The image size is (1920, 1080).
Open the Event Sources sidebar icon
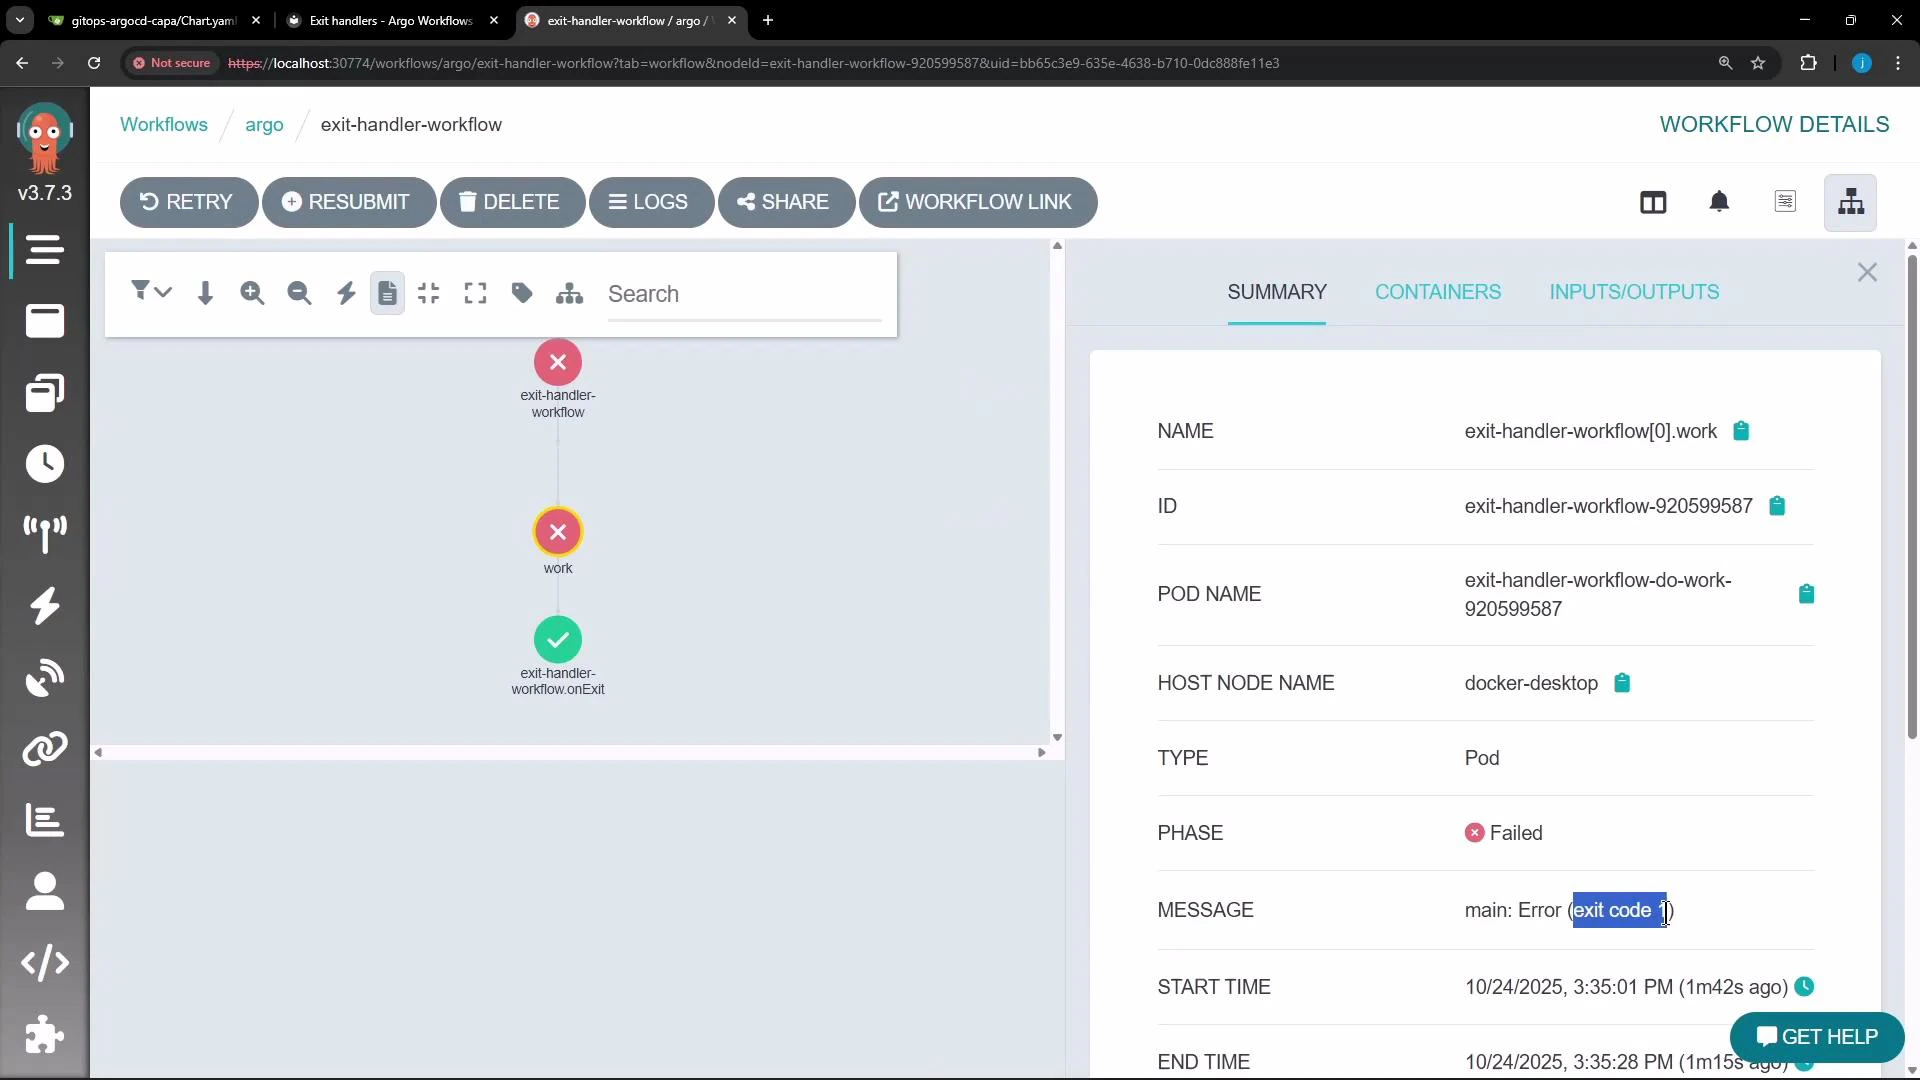(x=44, y=535)
